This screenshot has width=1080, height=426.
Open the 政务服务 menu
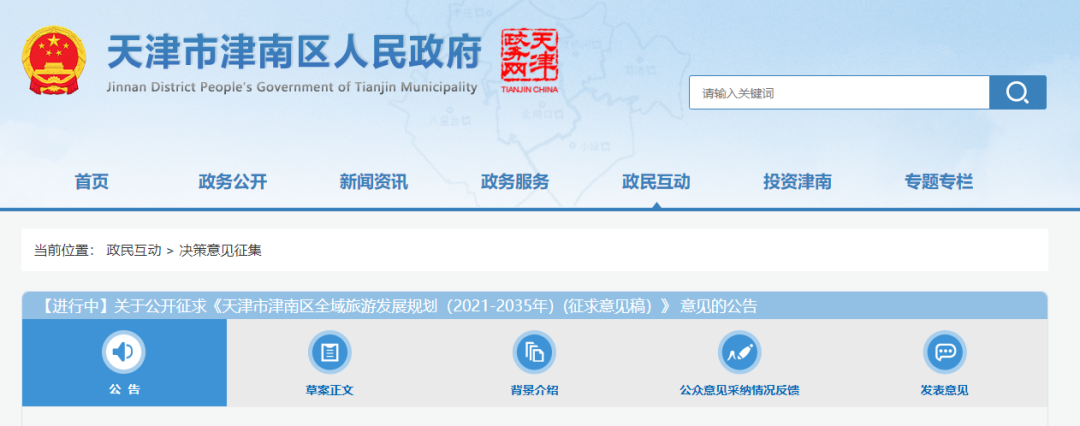click(x=515, y=182)
